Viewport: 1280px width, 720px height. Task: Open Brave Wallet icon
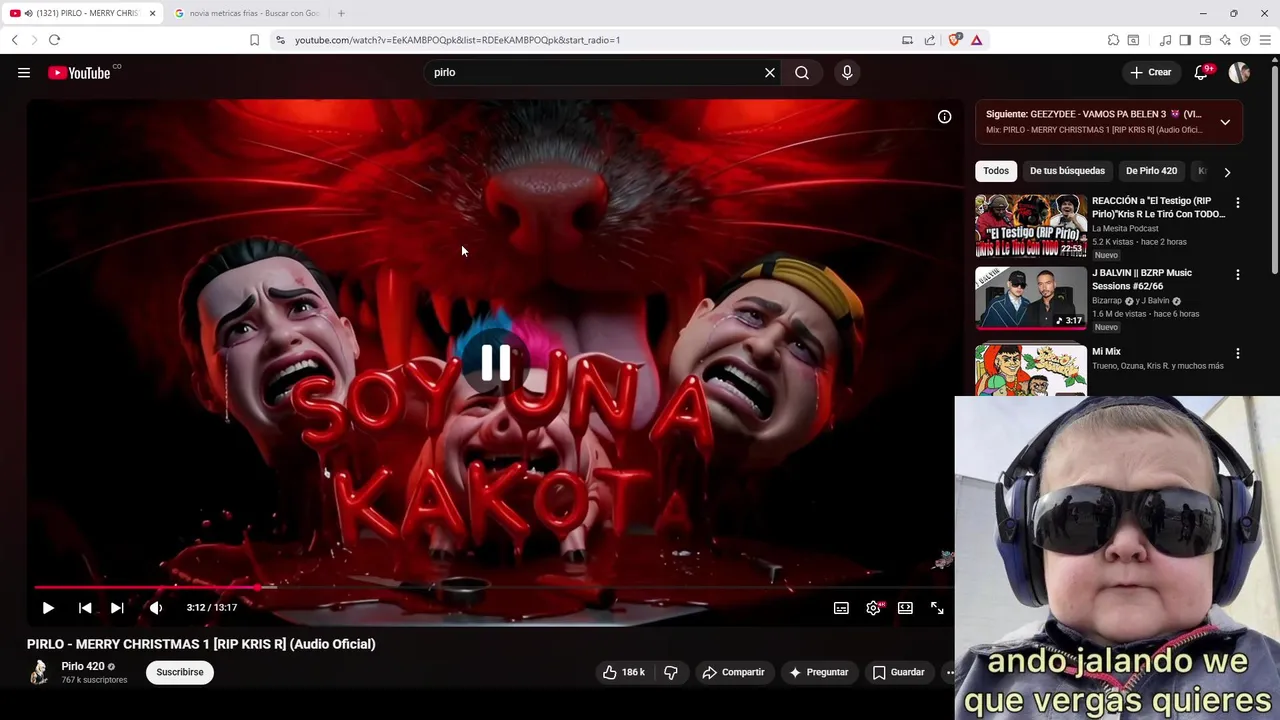point(1205,40)
